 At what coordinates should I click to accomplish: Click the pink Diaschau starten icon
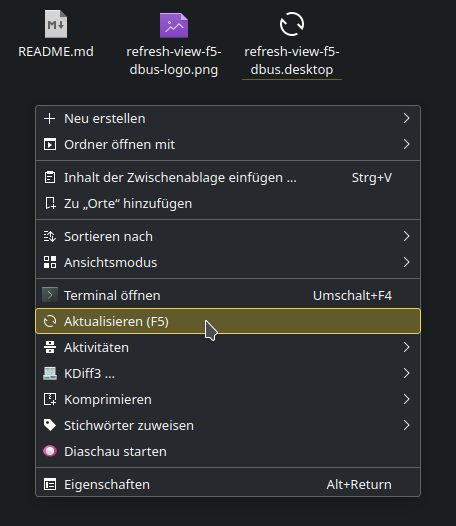pos(50,451)
